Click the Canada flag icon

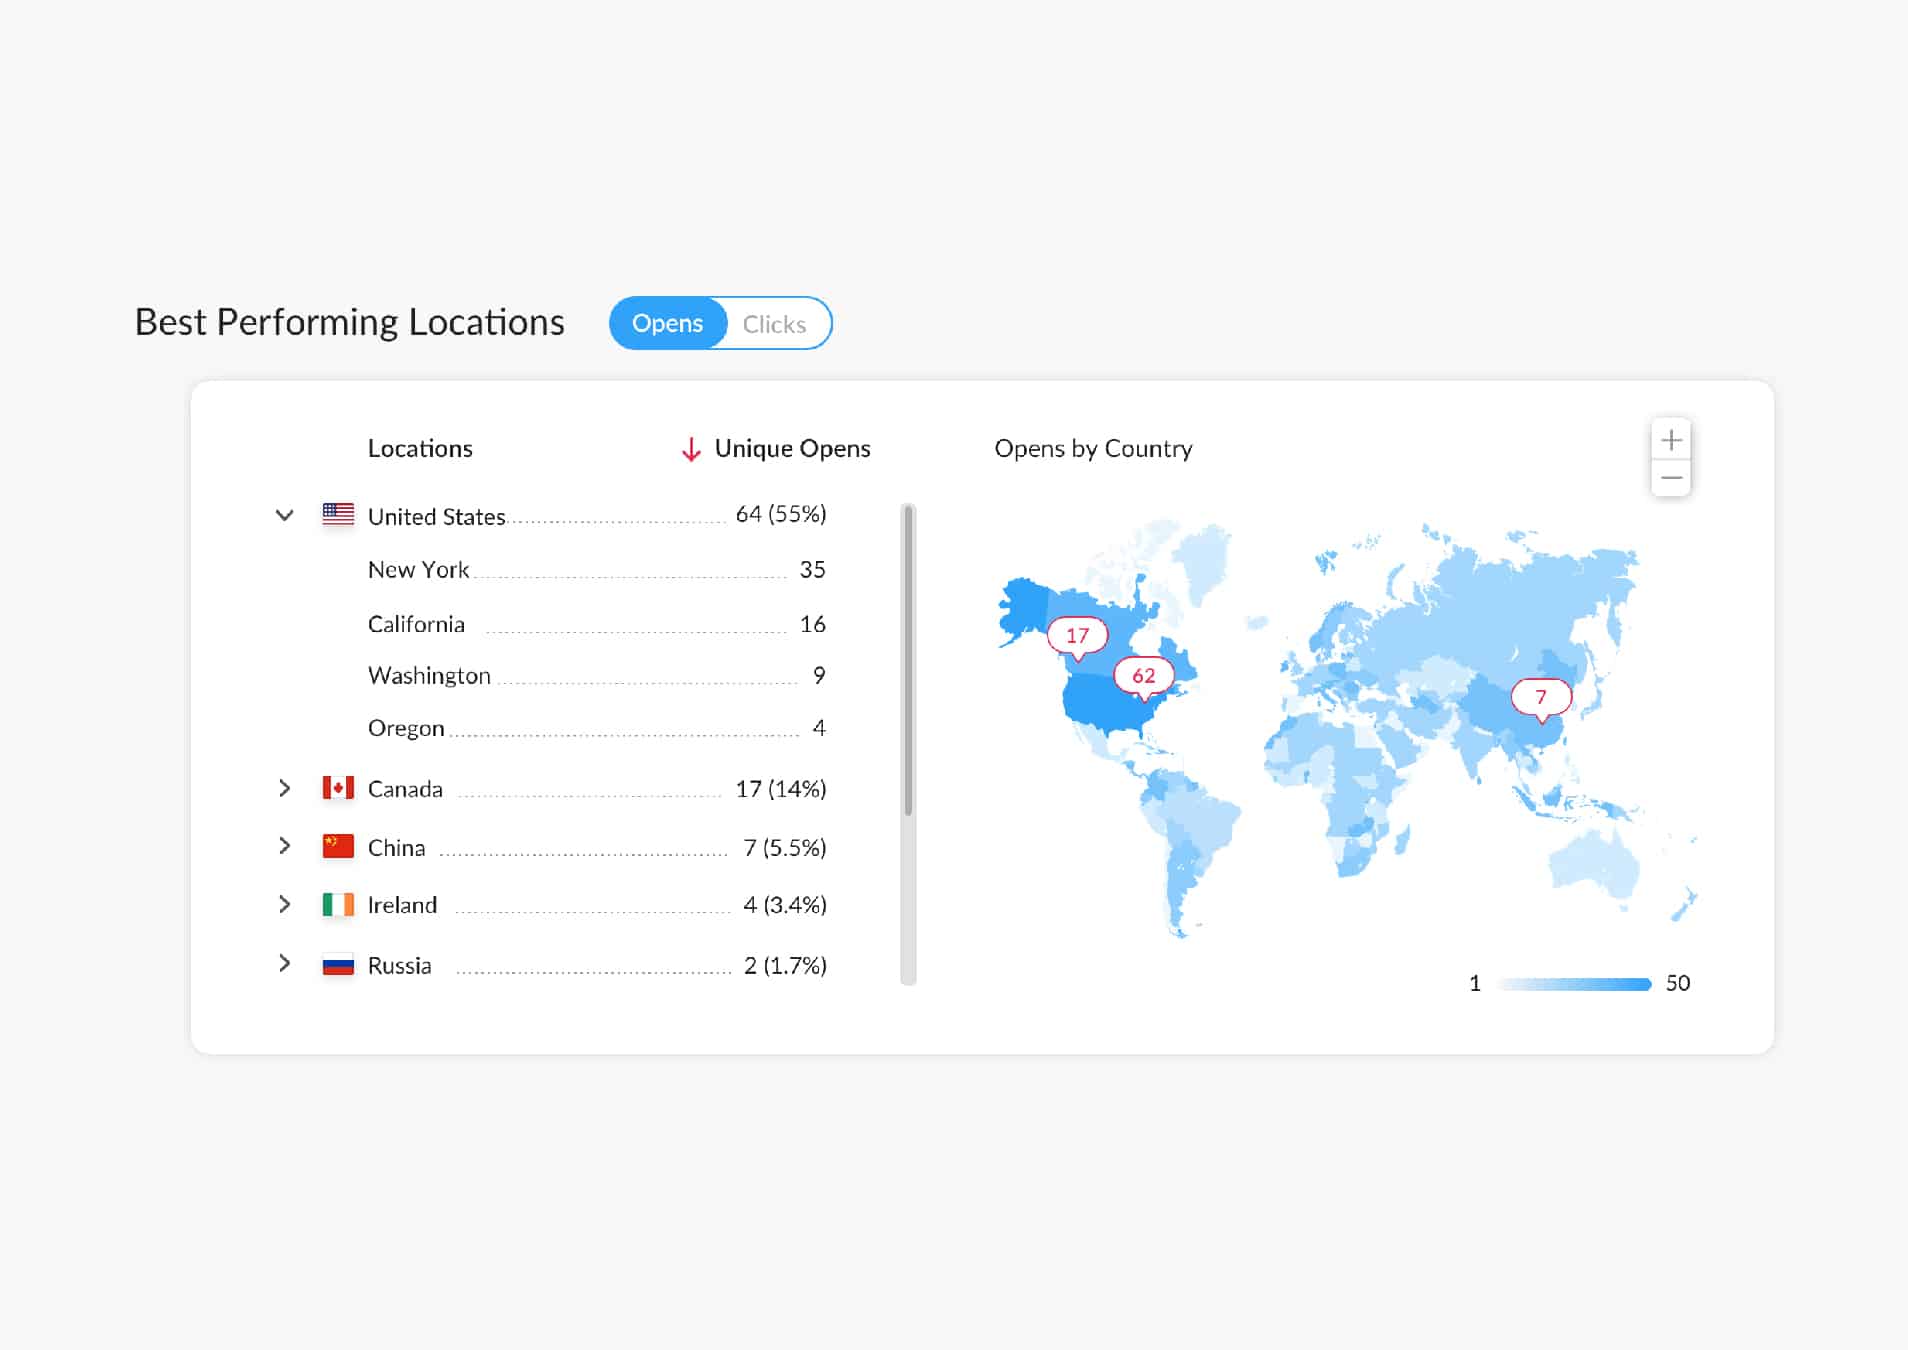(x=338, y=788)
